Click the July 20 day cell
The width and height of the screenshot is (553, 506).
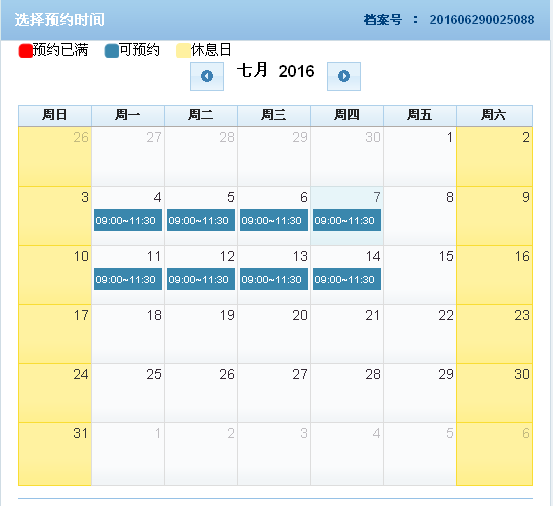click(x=274, y=334)
